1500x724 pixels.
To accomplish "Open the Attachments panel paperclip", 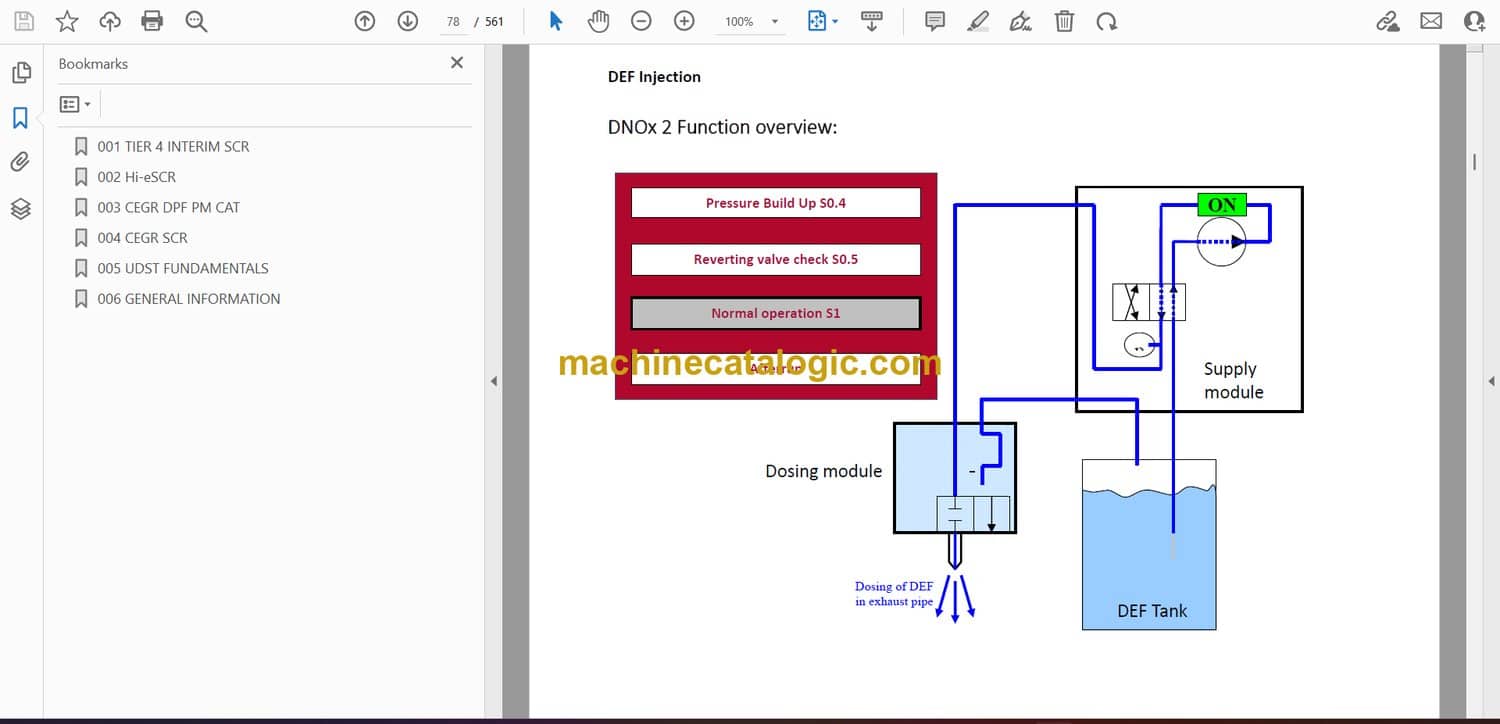I will click(x=21, y=162).
